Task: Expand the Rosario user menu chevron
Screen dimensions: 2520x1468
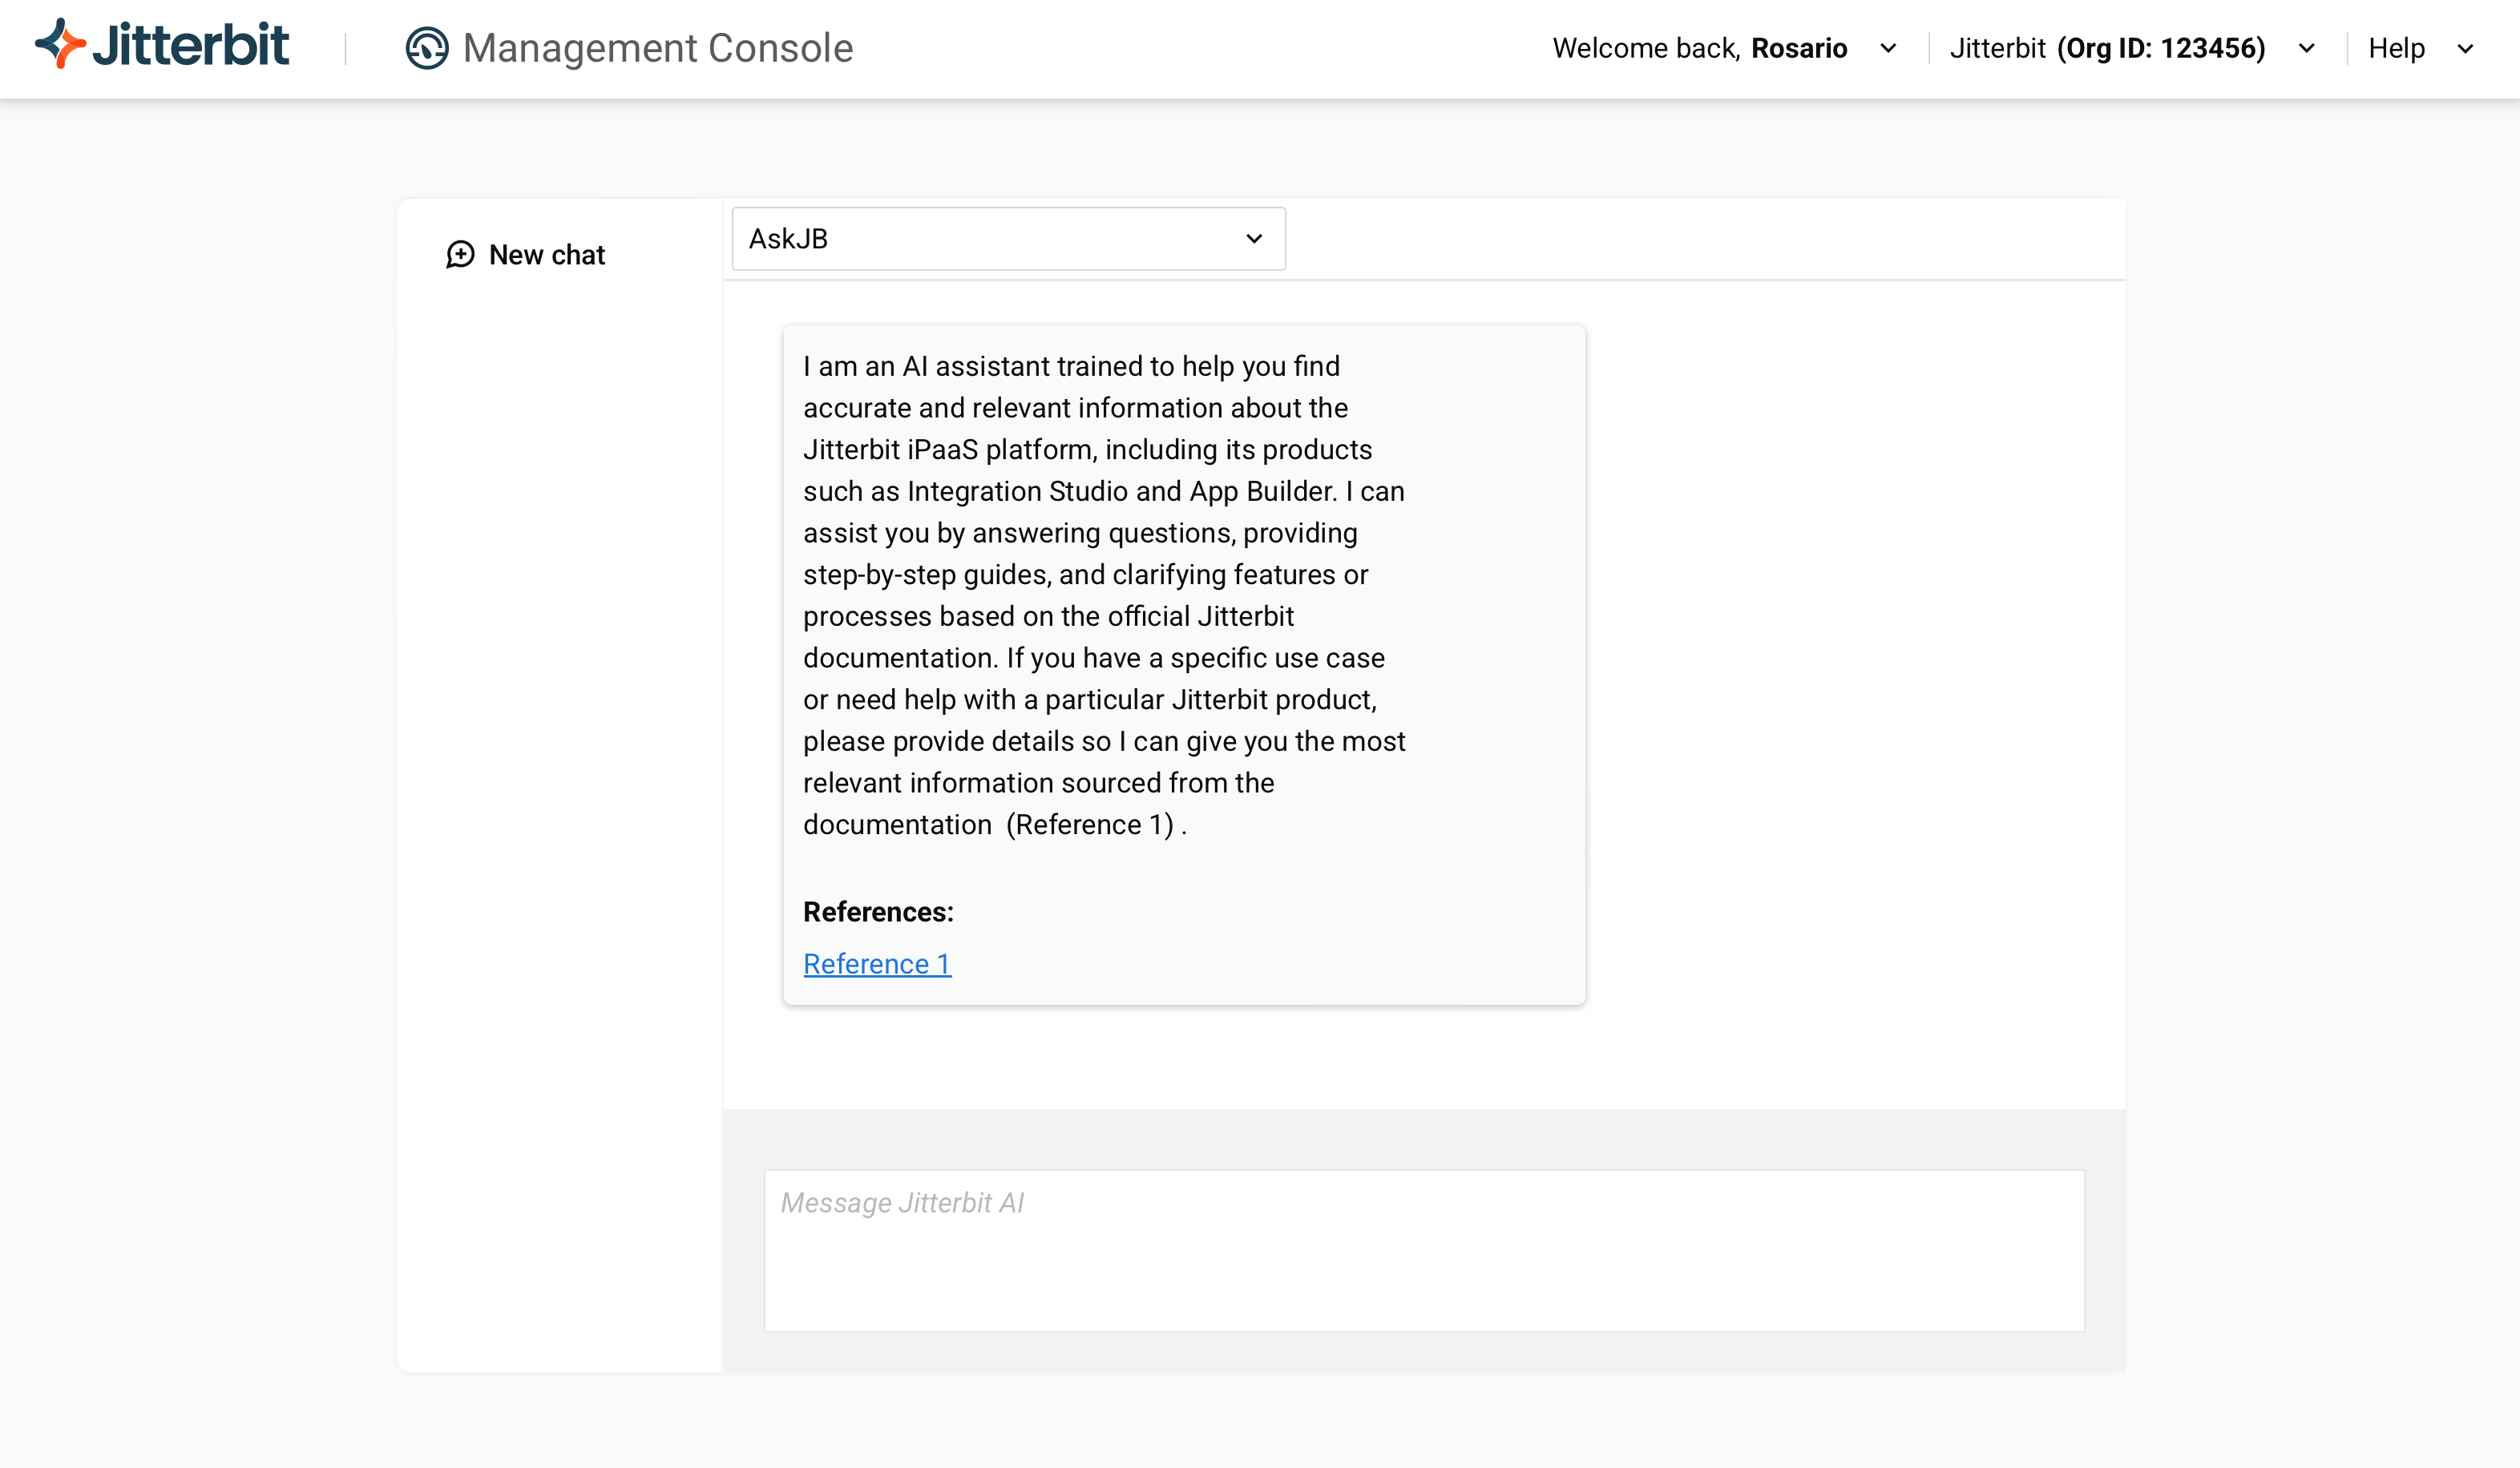Action: 1888,48
